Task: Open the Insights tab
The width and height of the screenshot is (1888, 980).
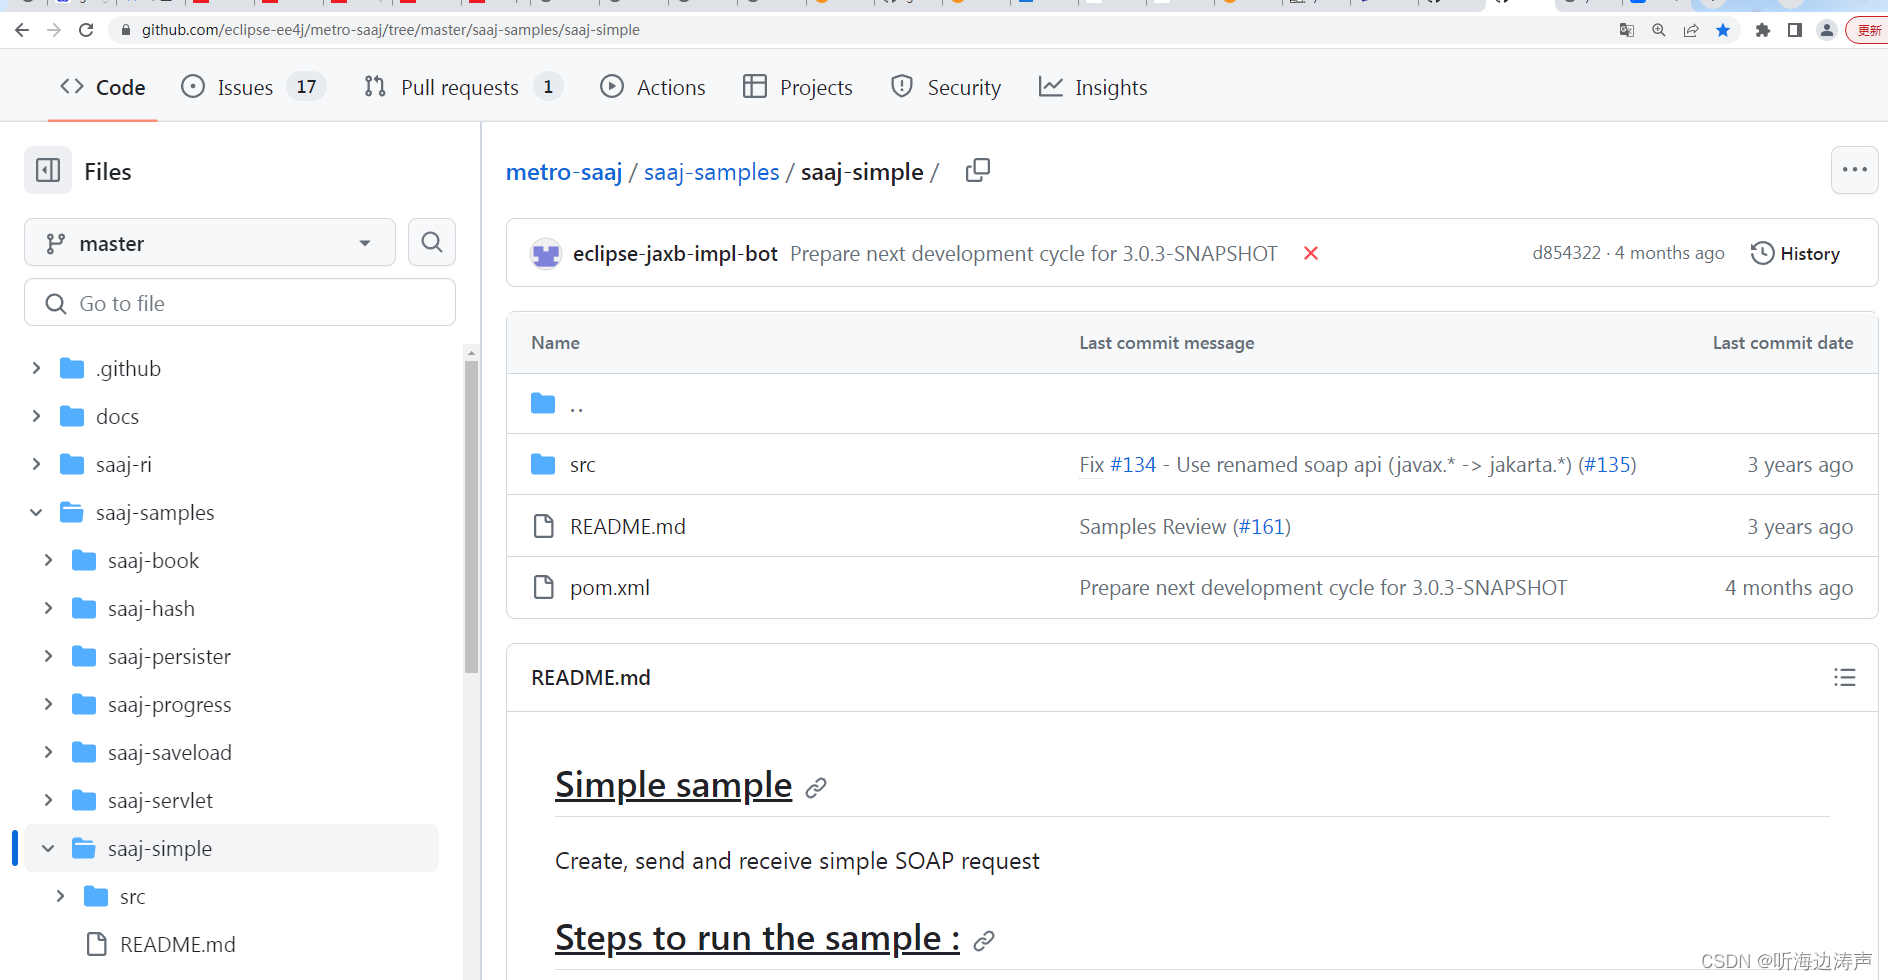Action: click(1093, 87)
